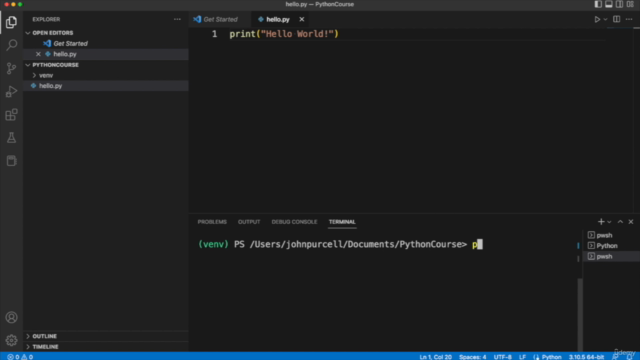Open the Source Control view
The image size is (640, 360).
tap(11, 68)
